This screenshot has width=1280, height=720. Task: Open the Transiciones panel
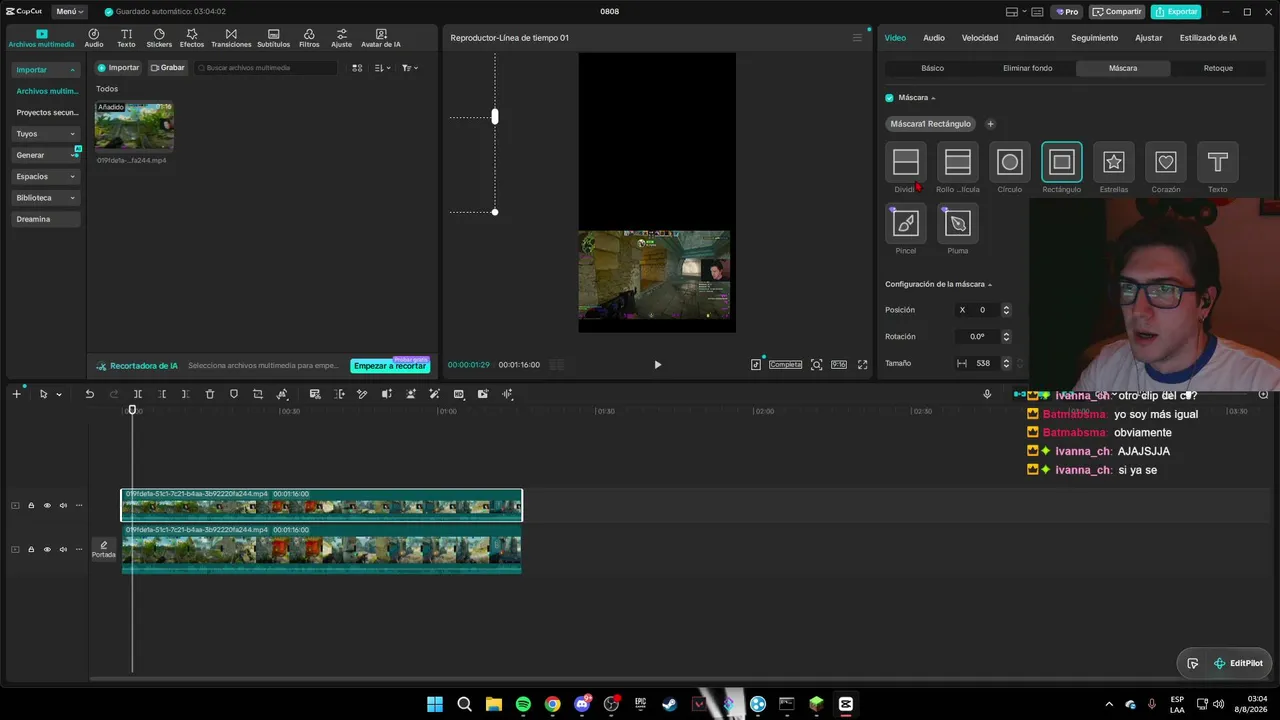click(x=231, y=38)
